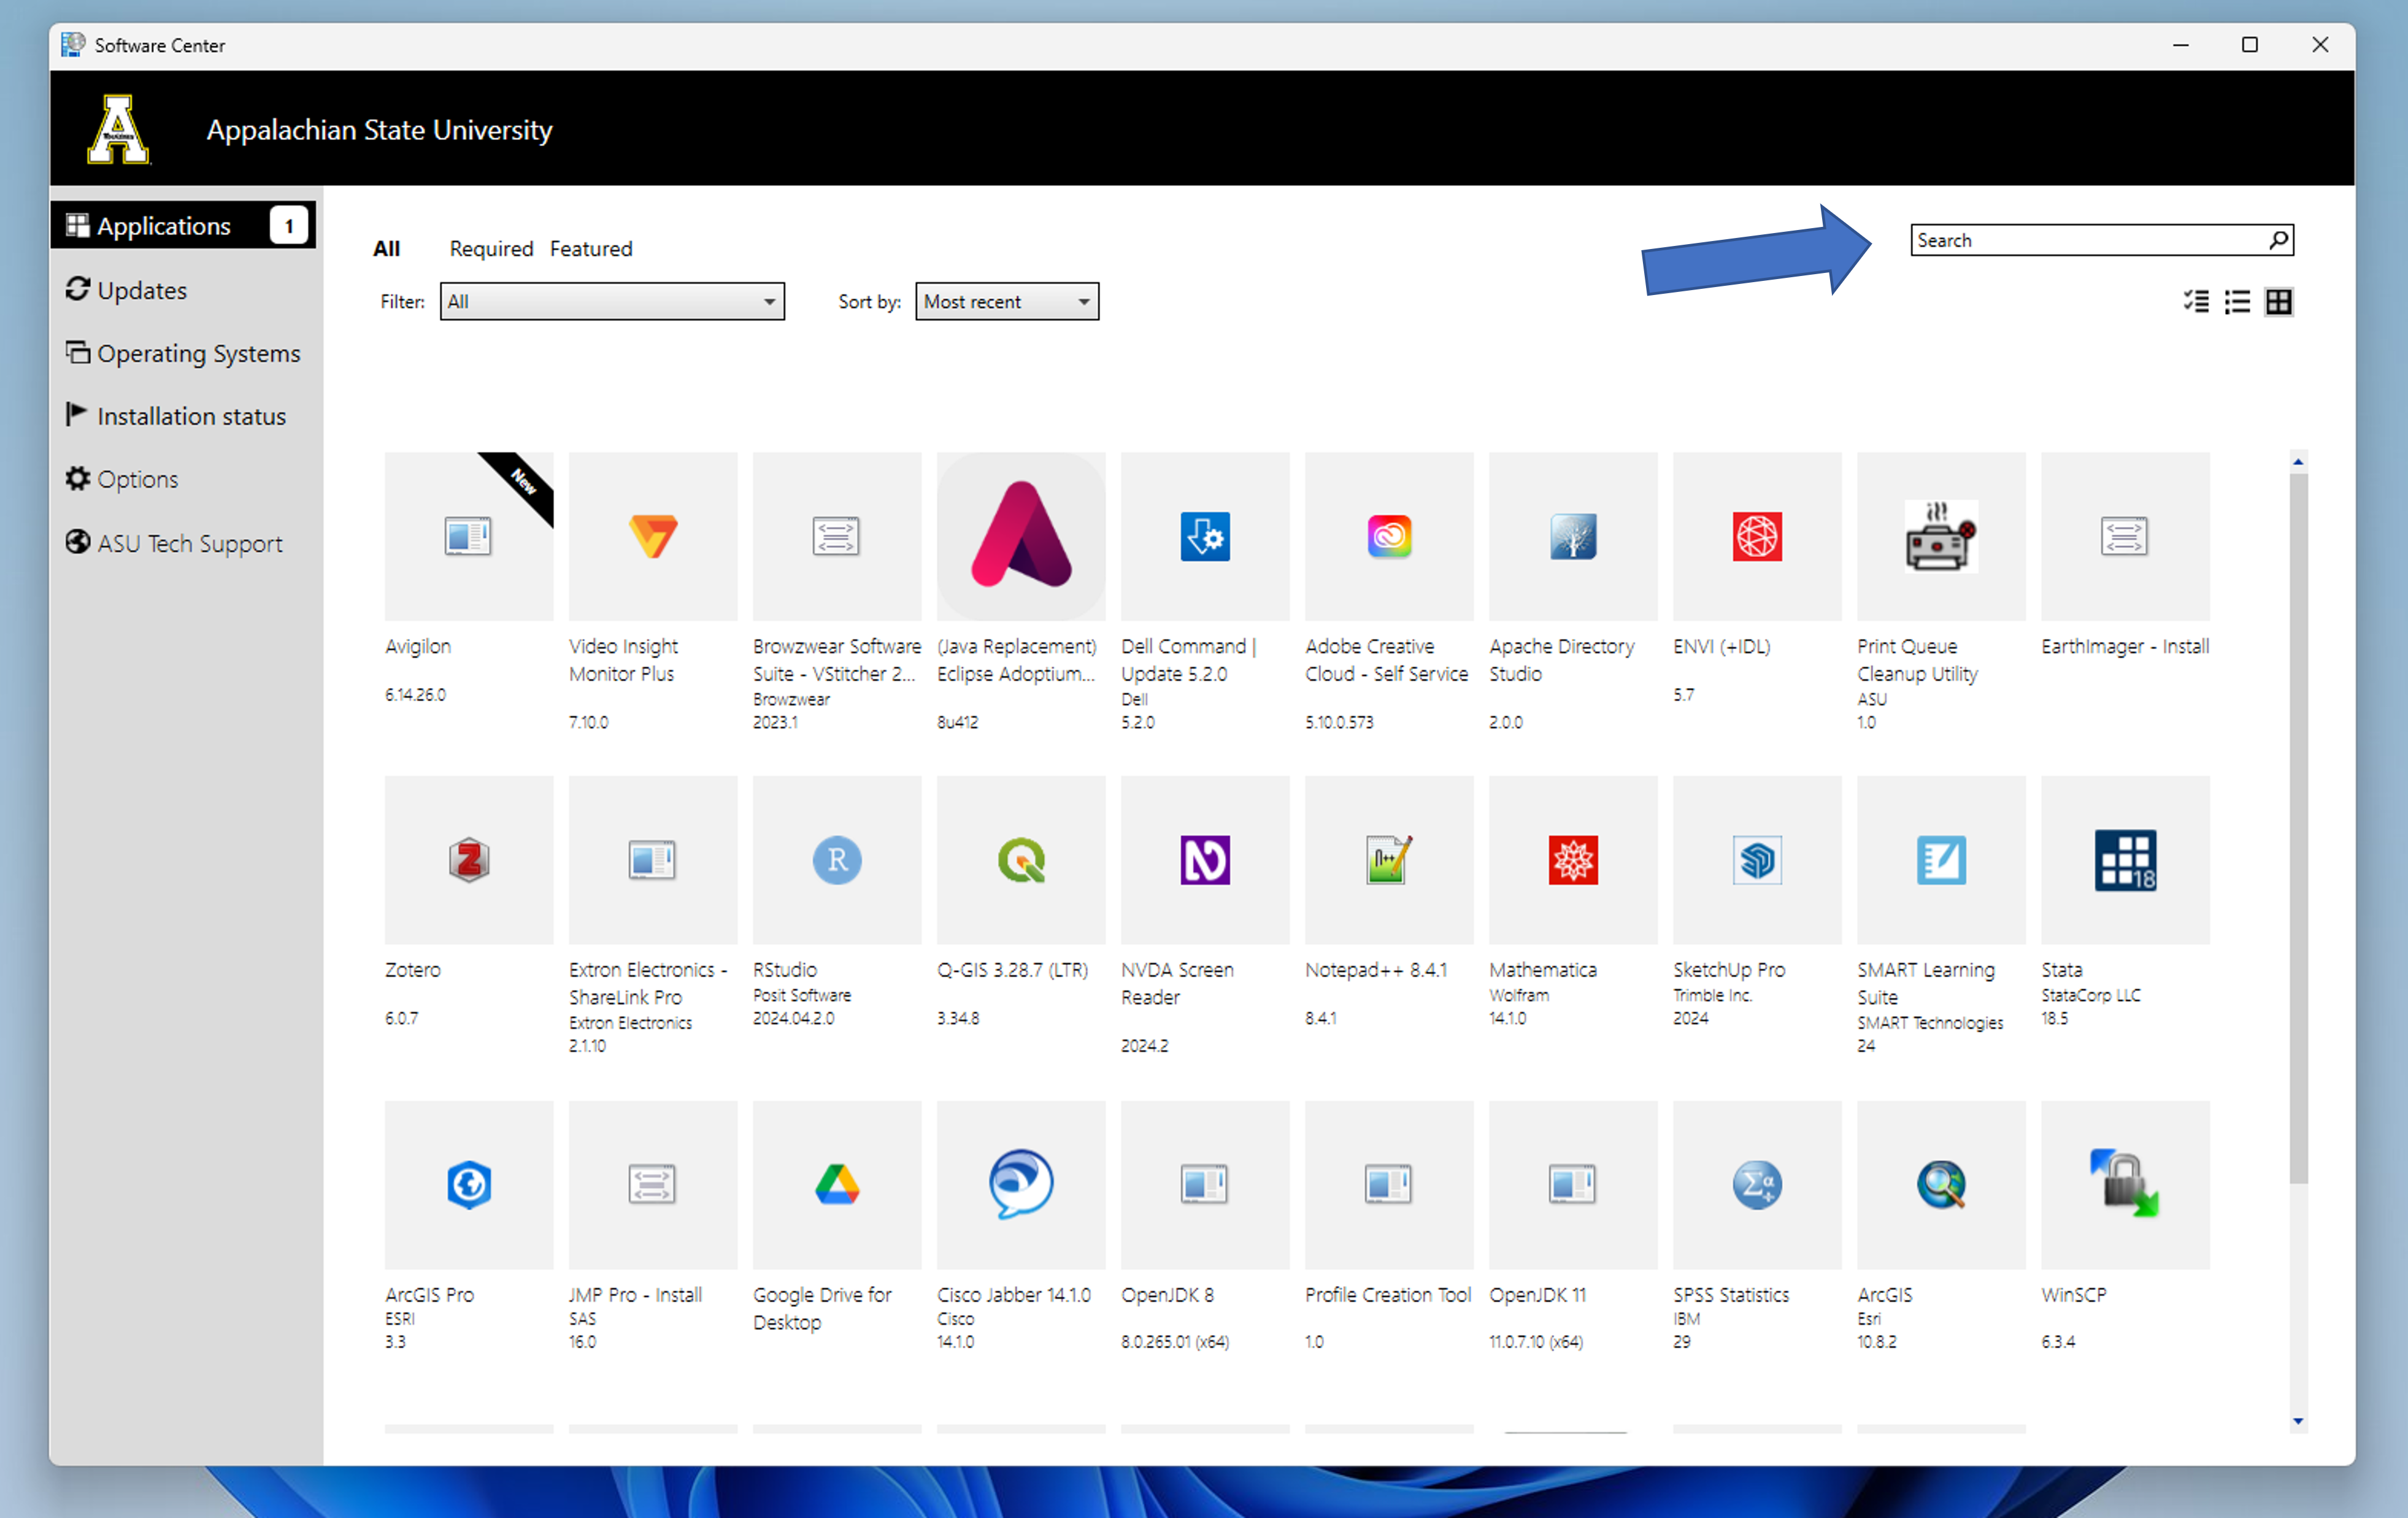
Task: Switch to tile grid view icon
Action: [x=2279, y=301]
